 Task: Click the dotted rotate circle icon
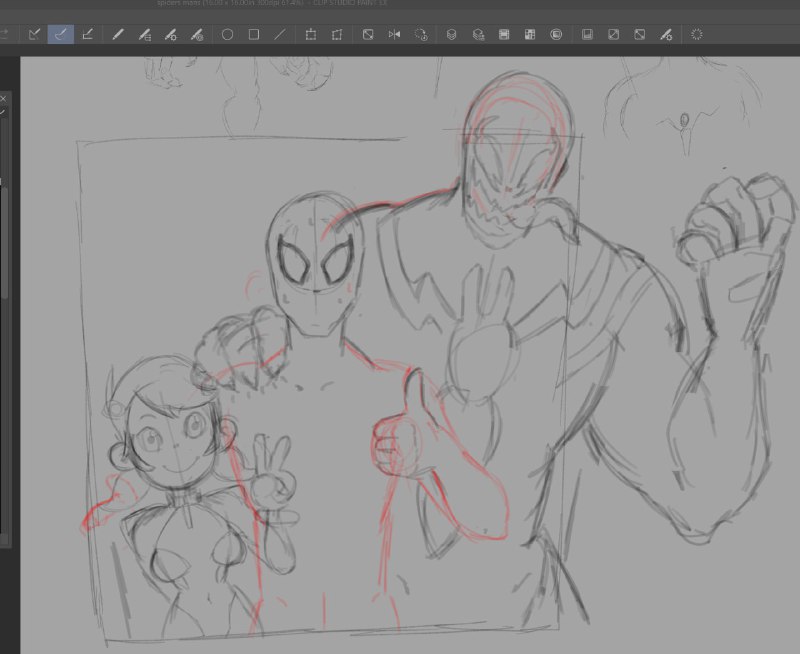[x=421, y=35]
